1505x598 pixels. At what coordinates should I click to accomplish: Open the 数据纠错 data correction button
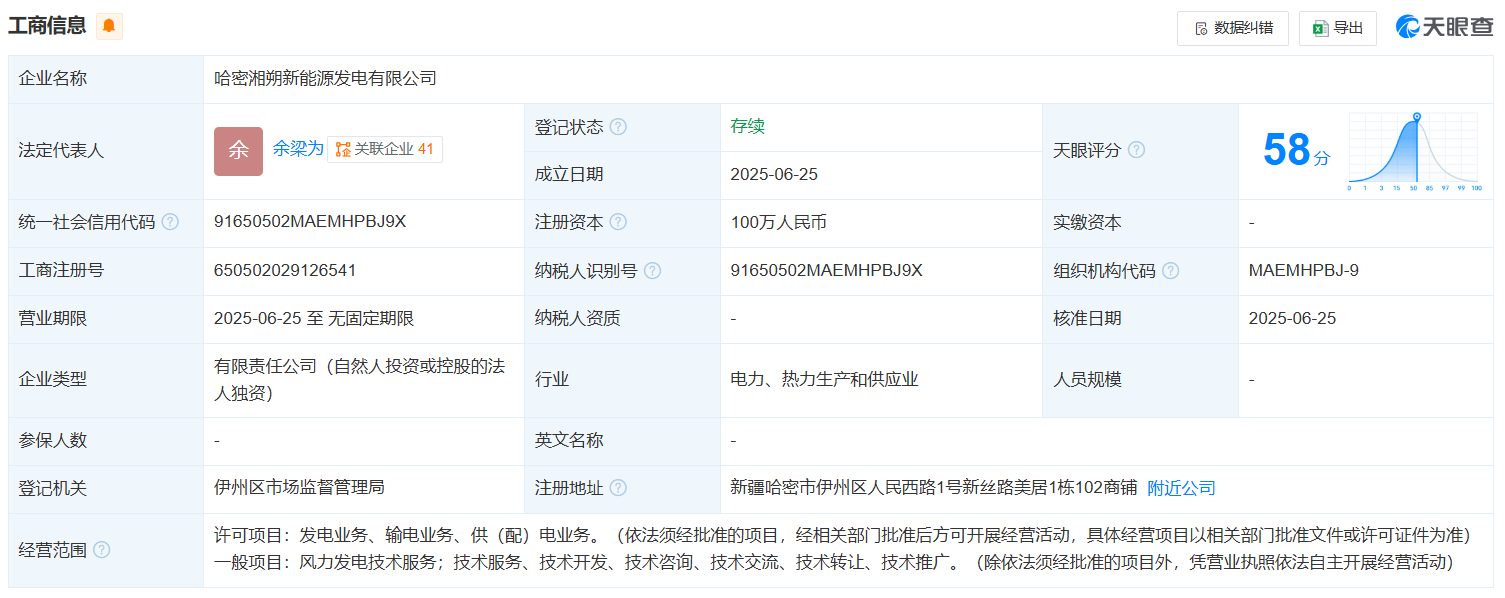(1233, 28)
